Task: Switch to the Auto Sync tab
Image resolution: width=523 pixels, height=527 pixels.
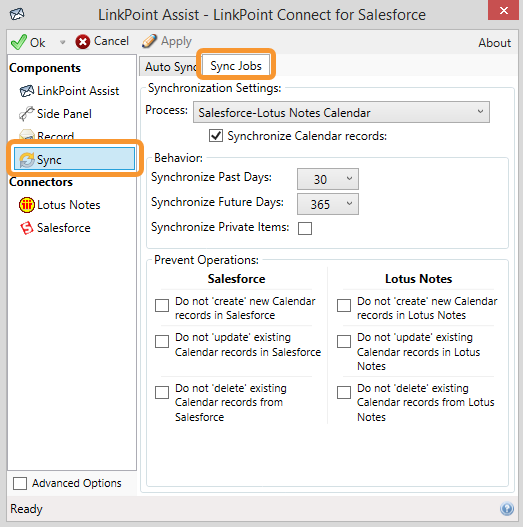Action: [170, 67]
